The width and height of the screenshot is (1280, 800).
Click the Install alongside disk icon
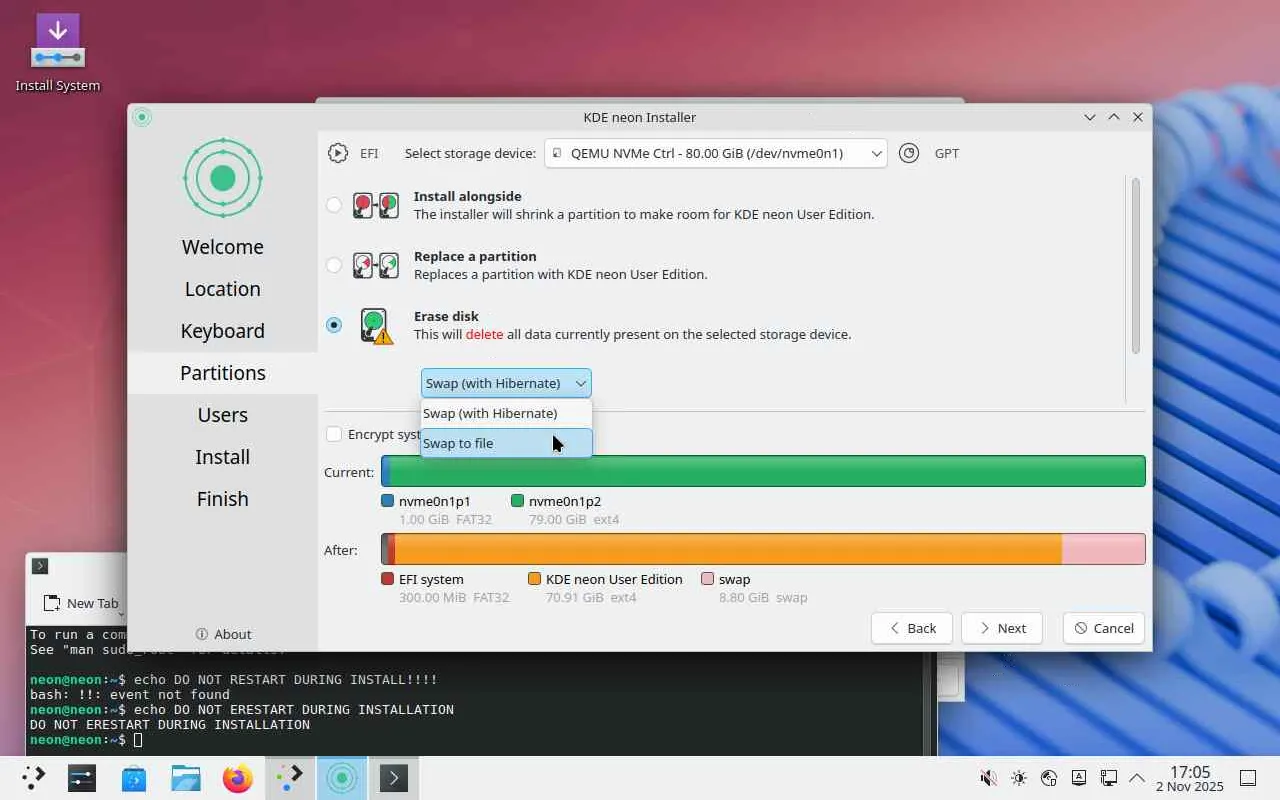(x=376, y=205)
